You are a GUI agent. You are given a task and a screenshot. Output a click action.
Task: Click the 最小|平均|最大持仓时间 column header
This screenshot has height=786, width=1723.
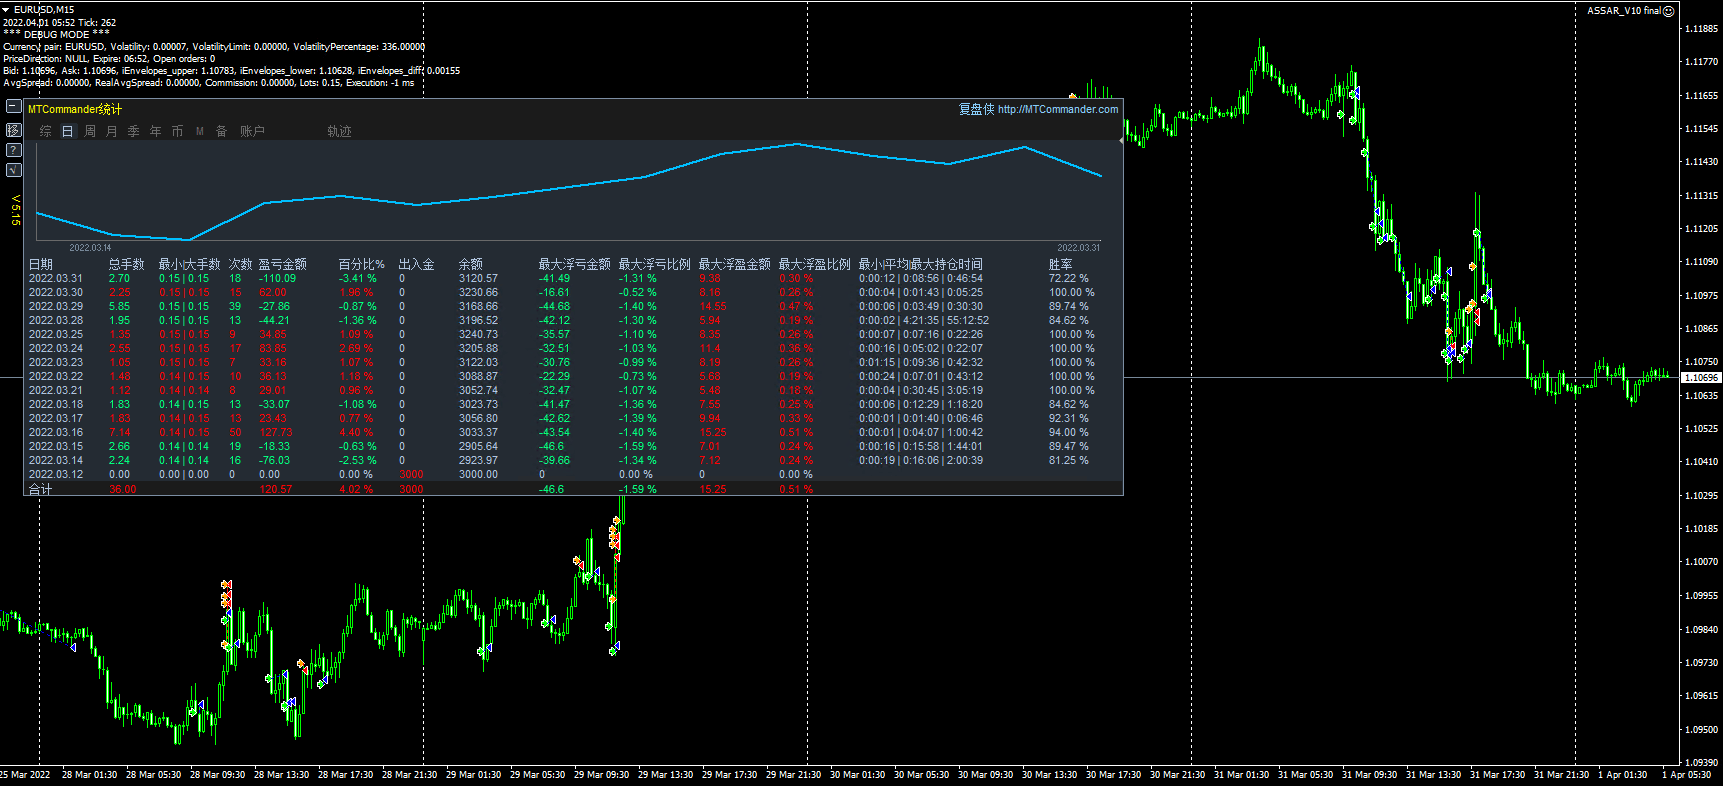coord(921,264)
